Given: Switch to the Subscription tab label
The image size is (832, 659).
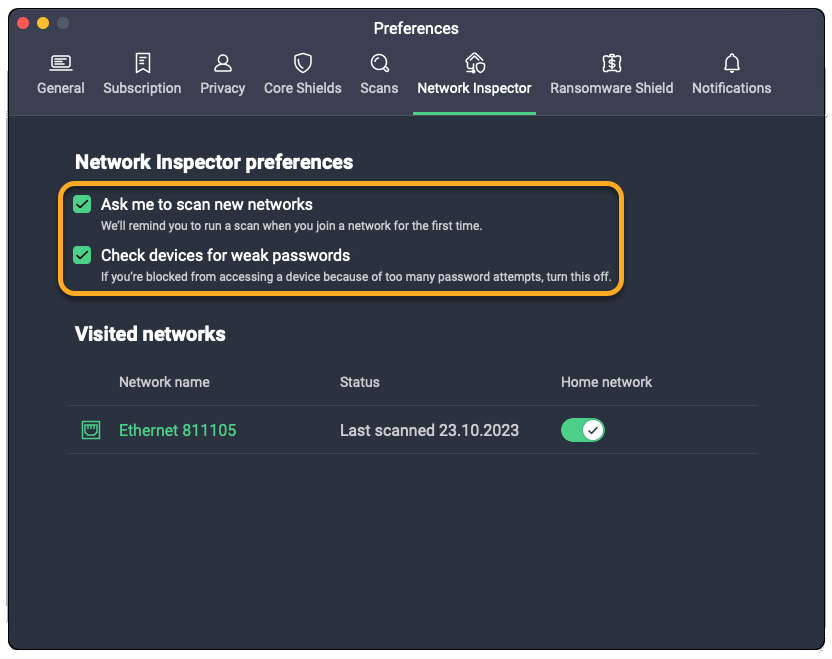Looking at the screenshot, I should click(142, 88).
